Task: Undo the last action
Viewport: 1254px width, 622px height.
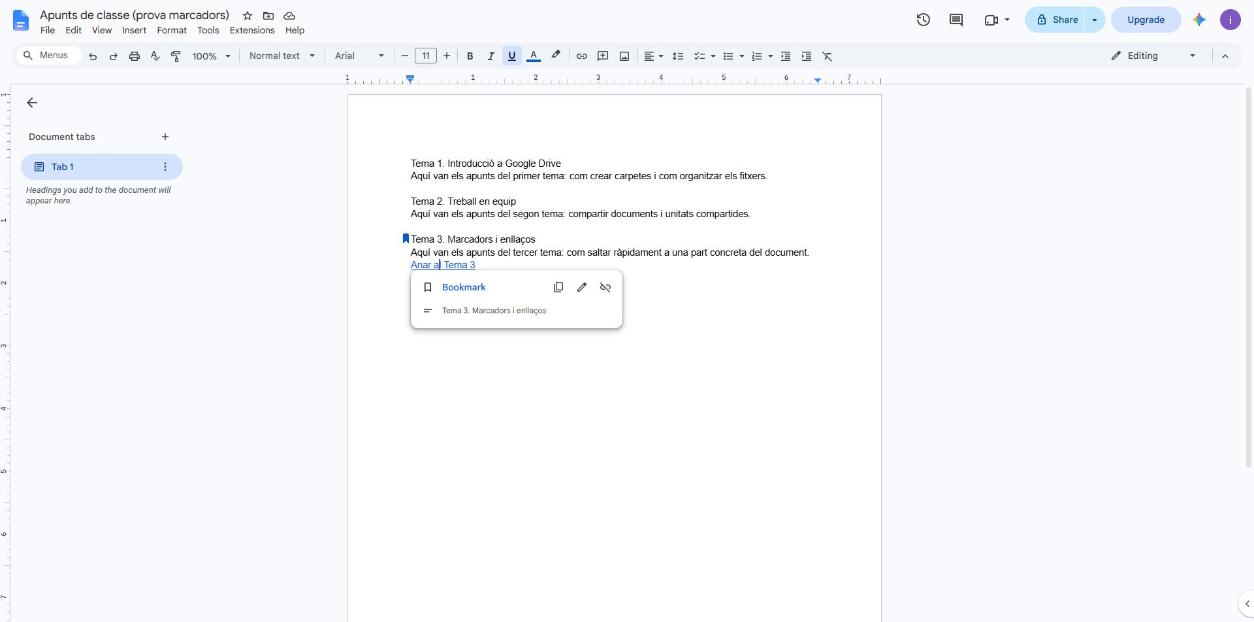Action: [93, 56]
